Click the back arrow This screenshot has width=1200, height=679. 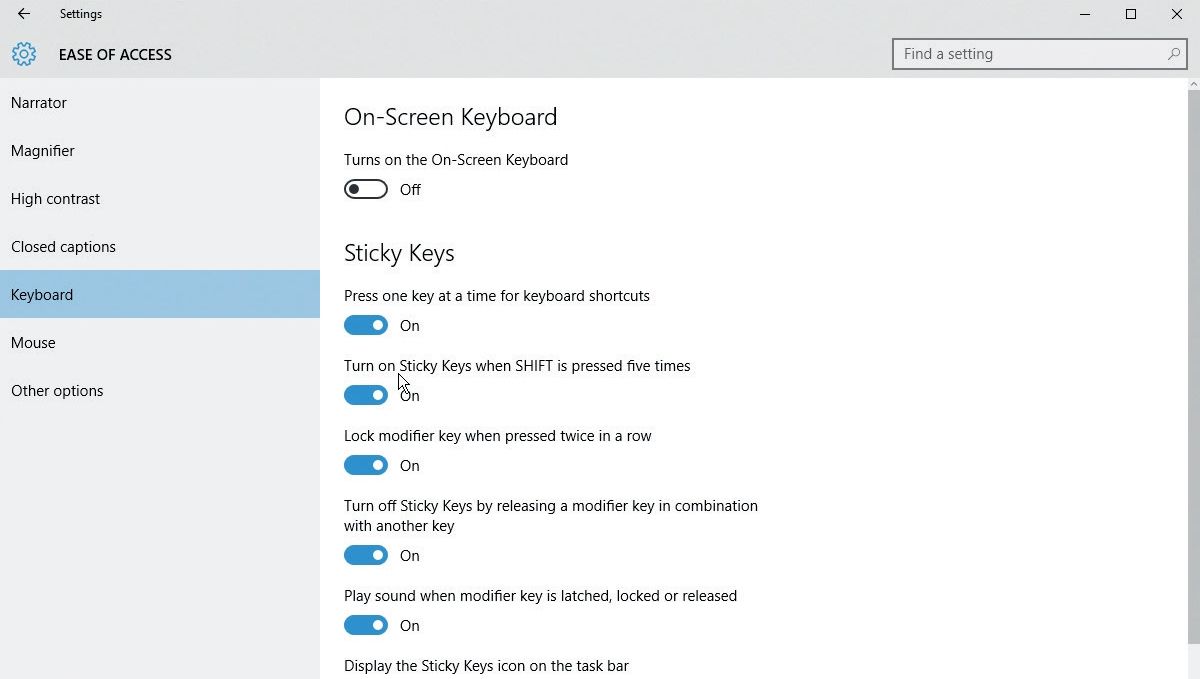pos(22,14)
